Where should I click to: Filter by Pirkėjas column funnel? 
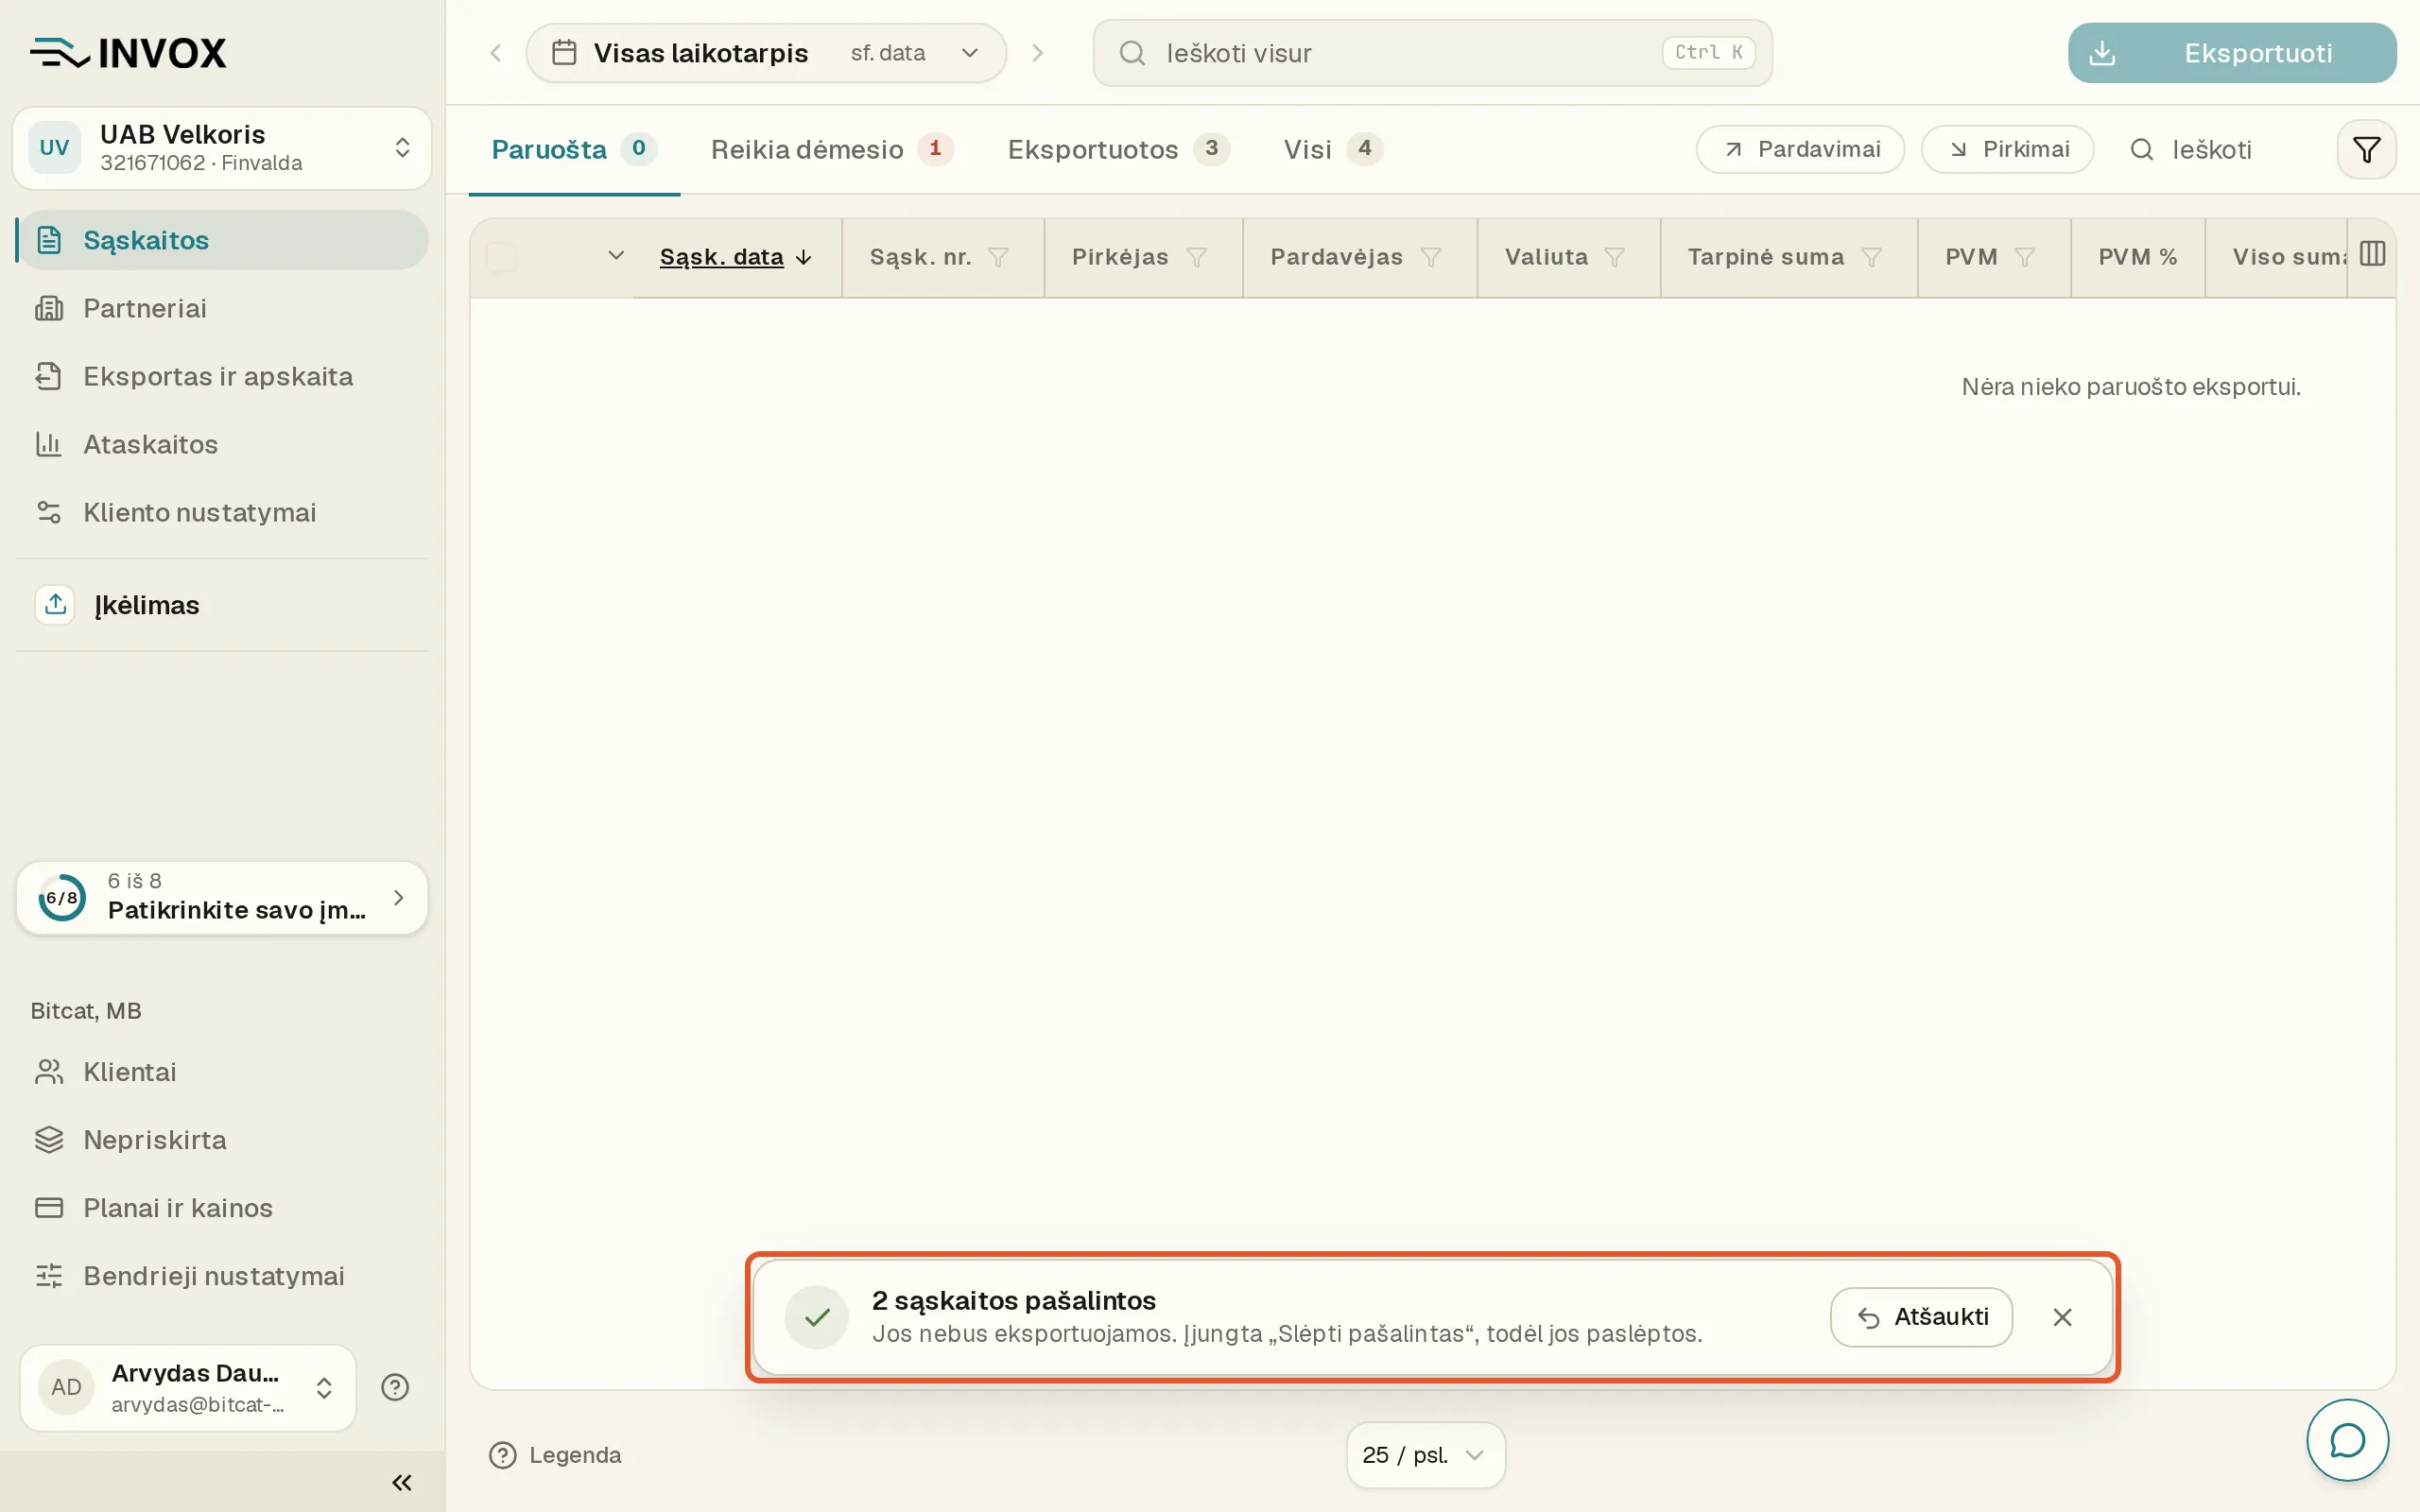tap(1196, 258)
